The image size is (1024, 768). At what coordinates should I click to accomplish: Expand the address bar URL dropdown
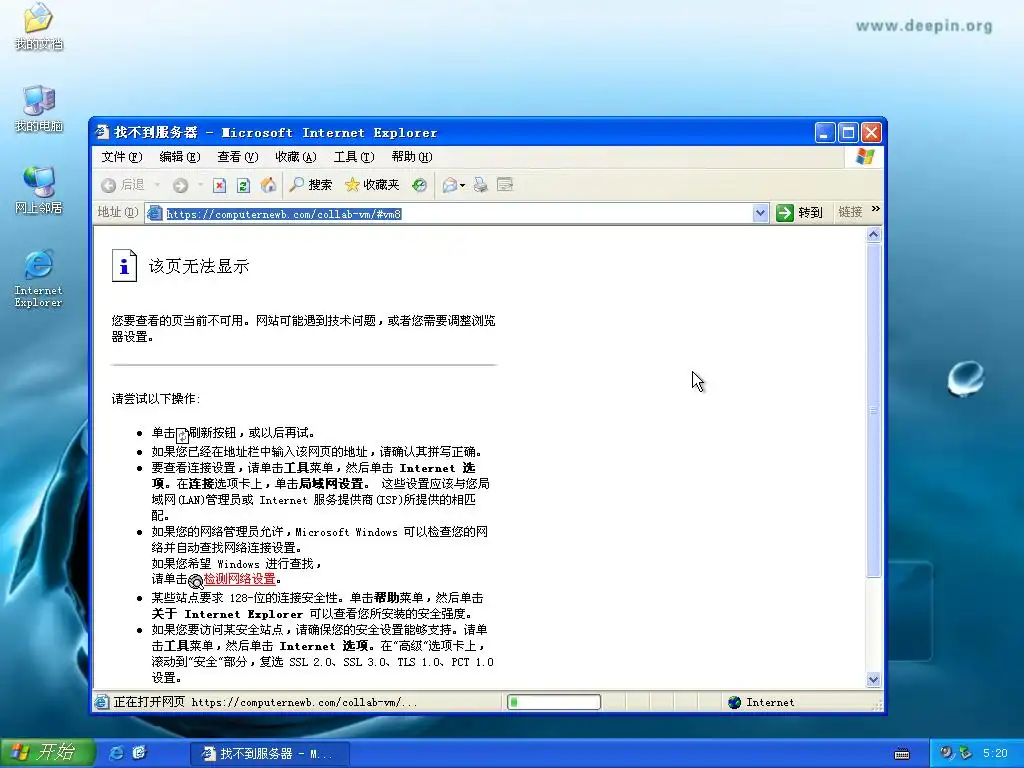pos(760,213)
